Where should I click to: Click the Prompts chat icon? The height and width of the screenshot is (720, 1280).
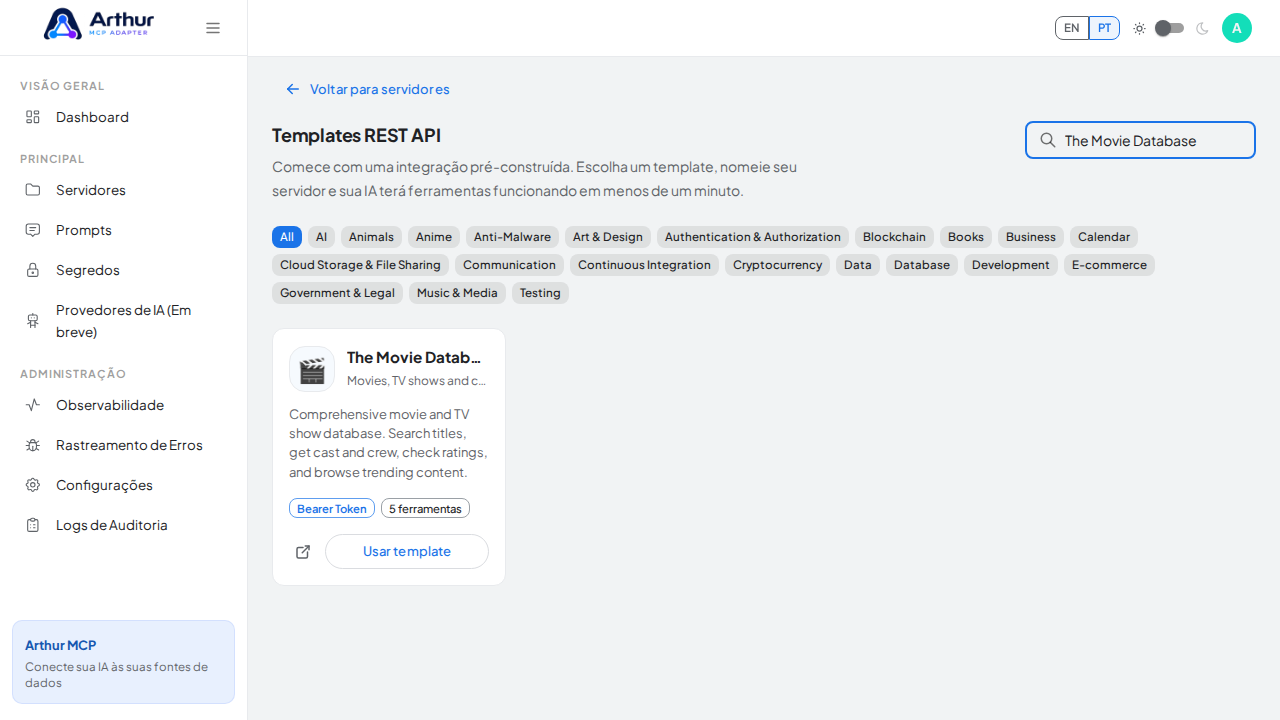(x=33, y=230)
